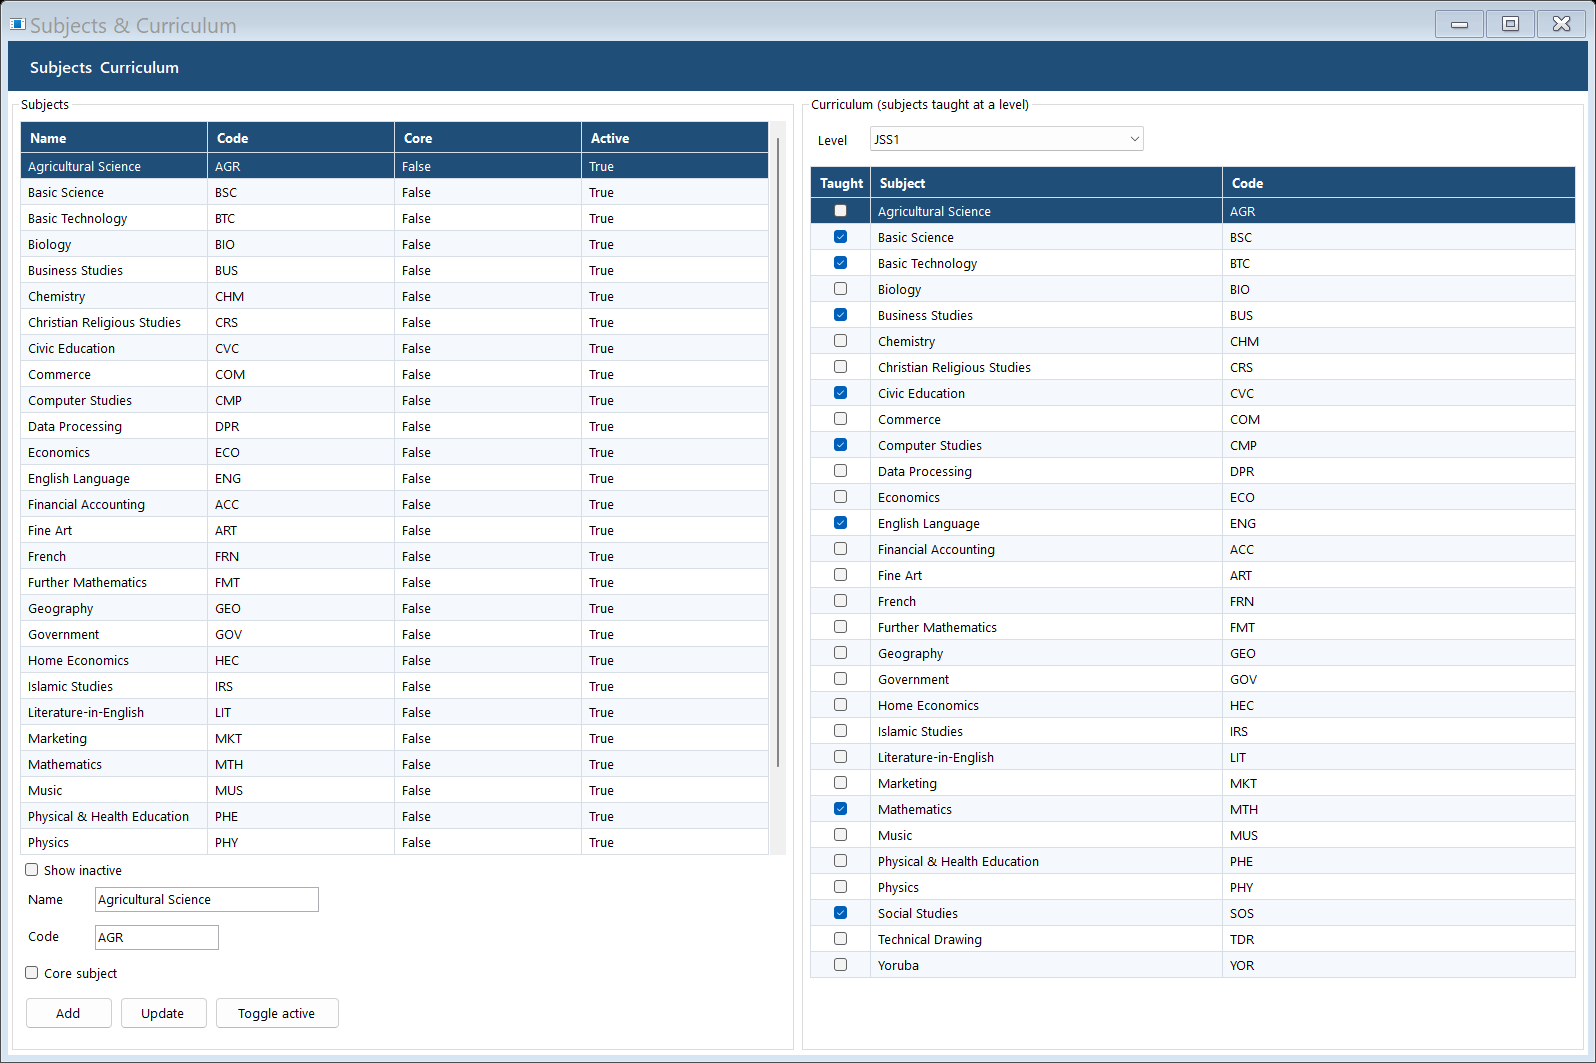Toggle Taught checkbox for Agricultural Science
The width and height of the screenshot is (1596, 1063).
pyautogui.click(x=840, y=211)
